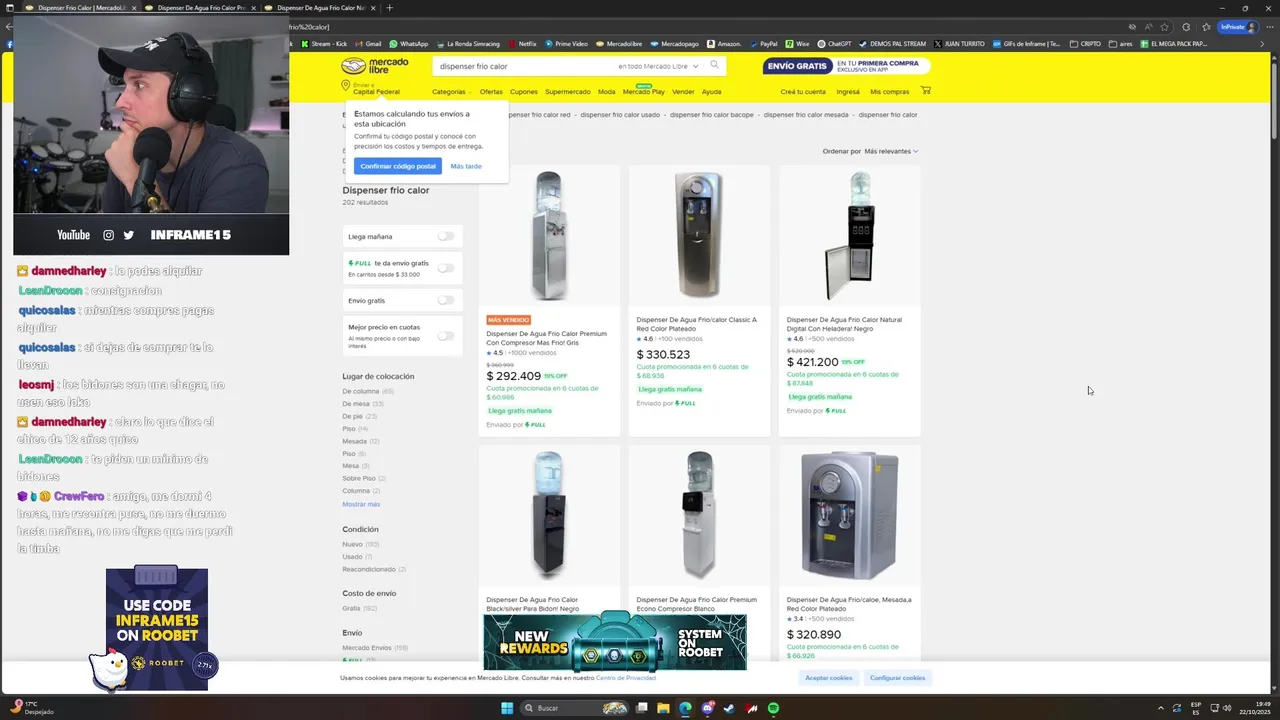
Task: Click the Envío gratis primera compra banner
Action: pos(846,66)
